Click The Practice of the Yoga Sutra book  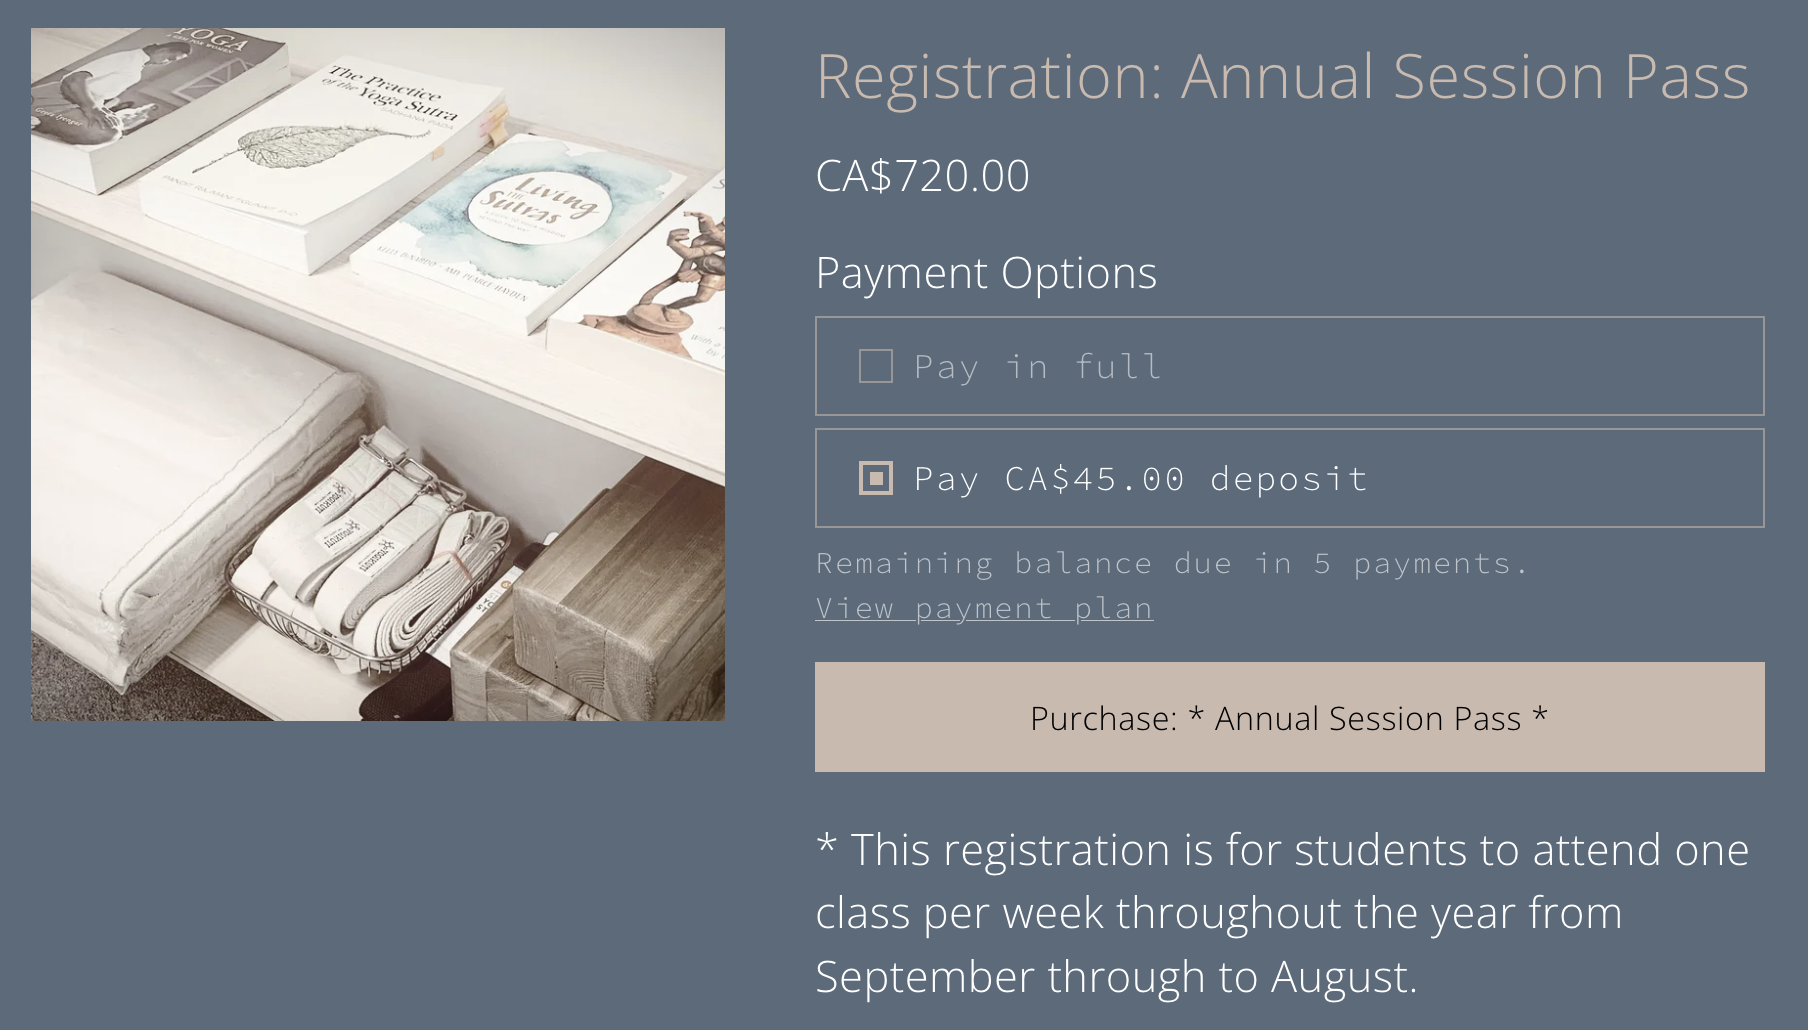325,160
